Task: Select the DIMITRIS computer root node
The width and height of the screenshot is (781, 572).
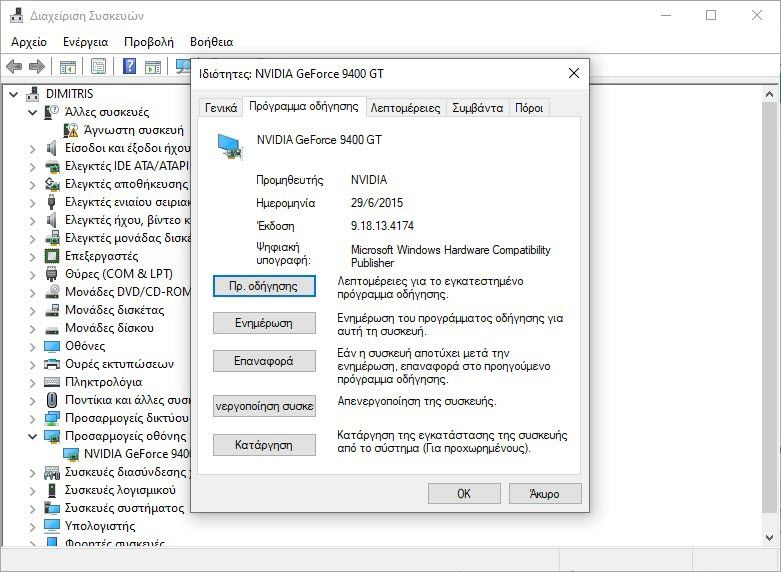Action: point(69,94)
